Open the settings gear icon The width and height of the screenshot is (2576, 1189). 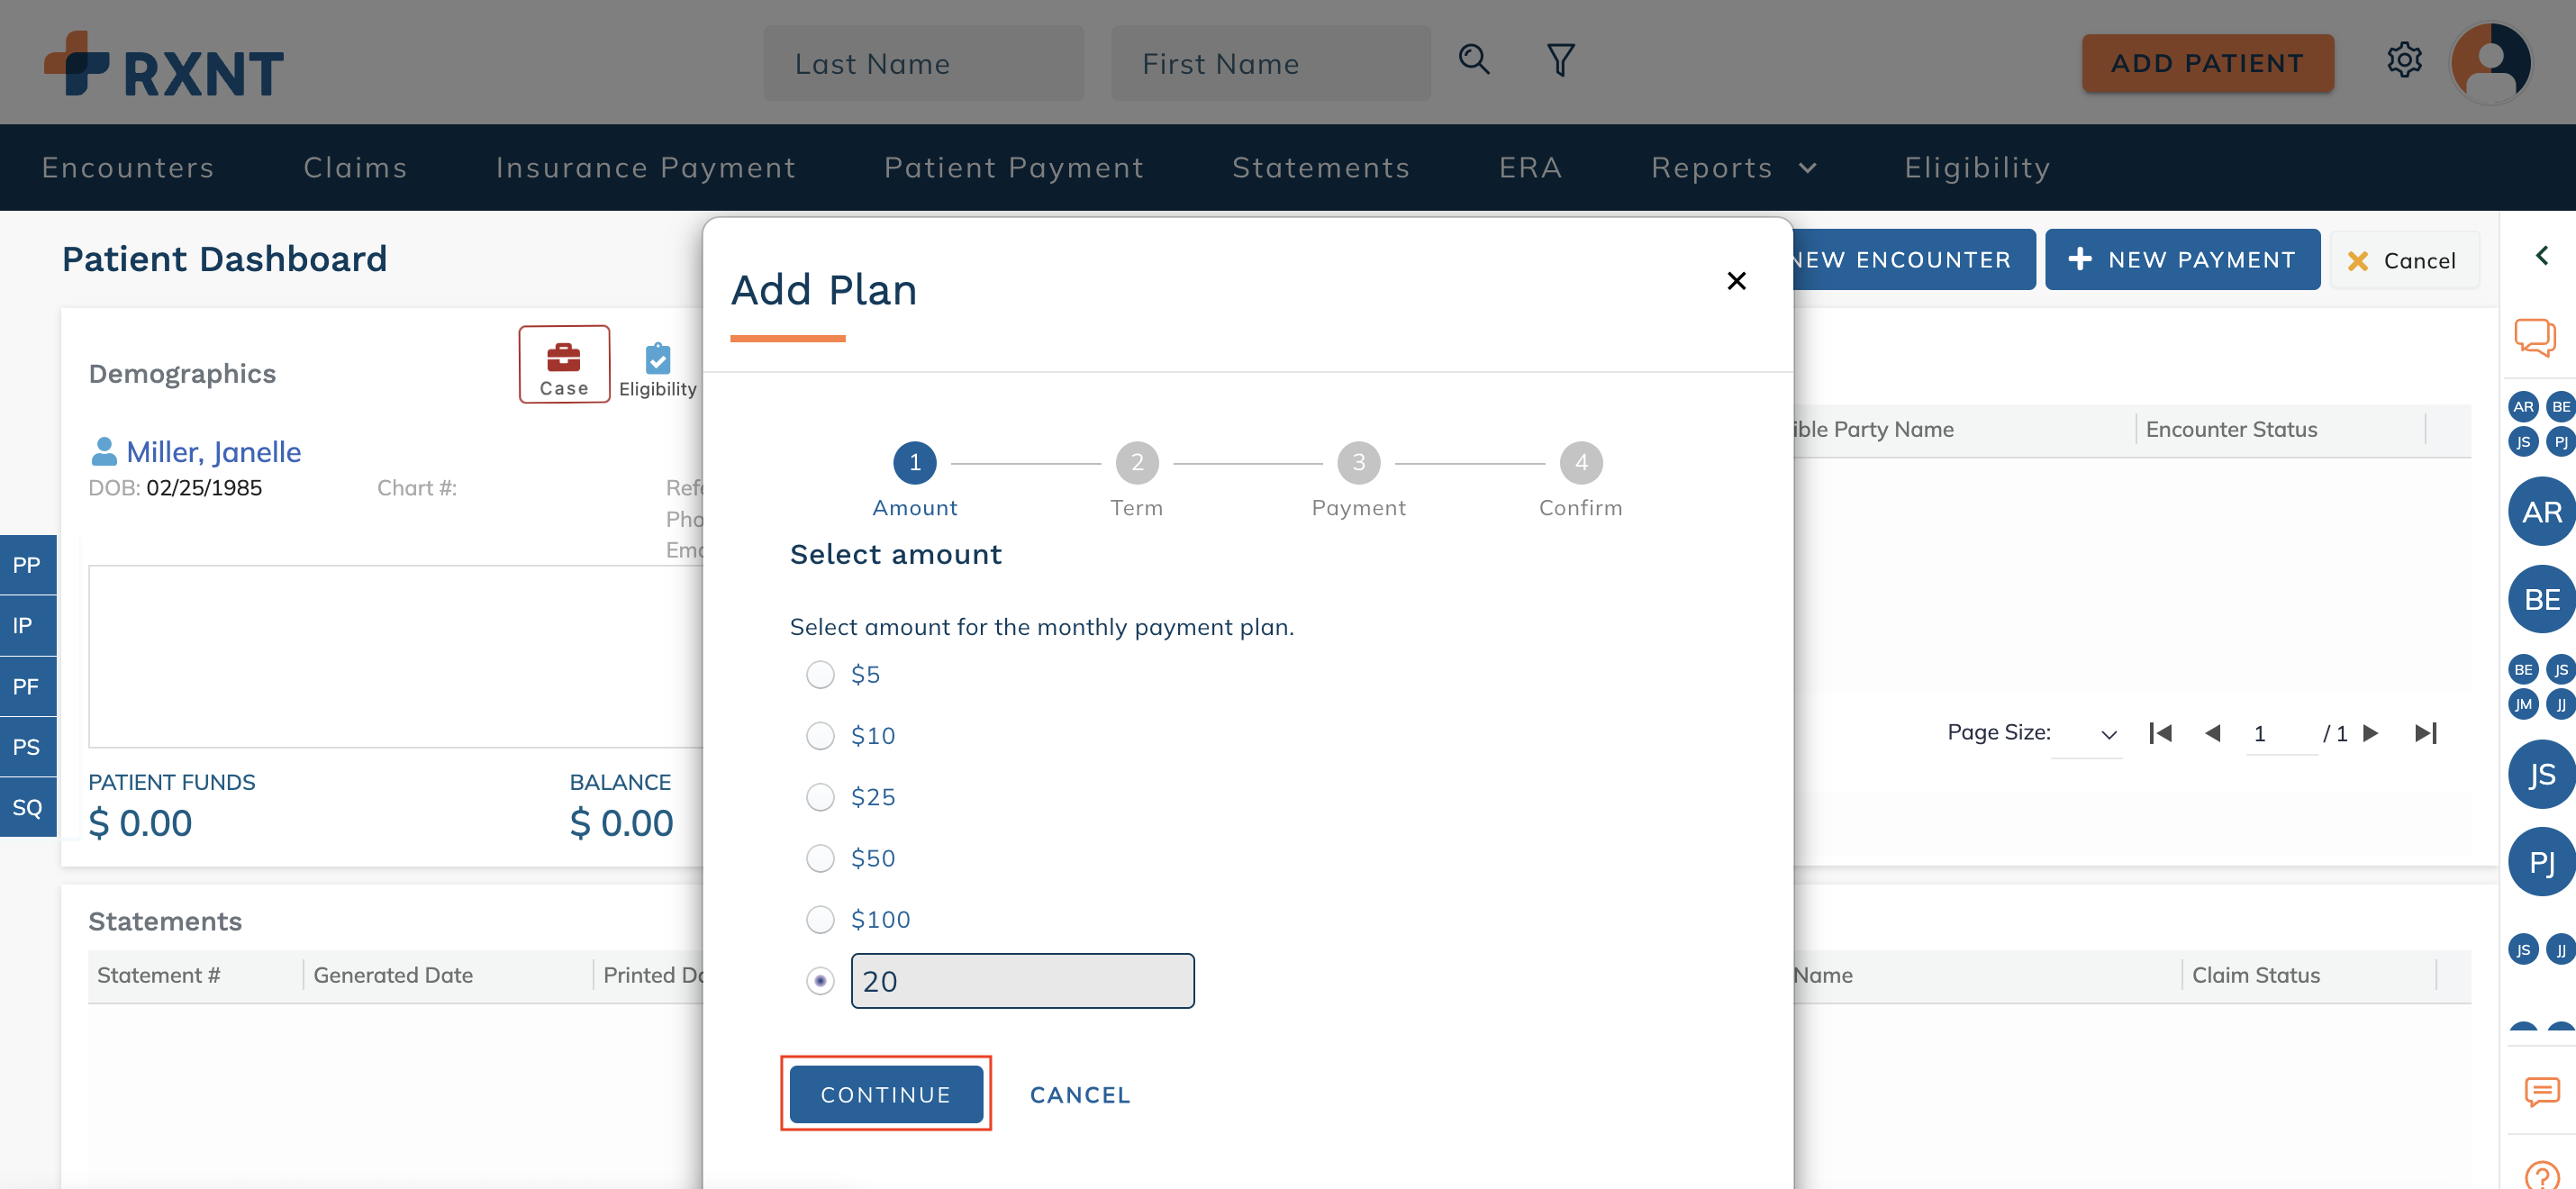point(2404,60)
